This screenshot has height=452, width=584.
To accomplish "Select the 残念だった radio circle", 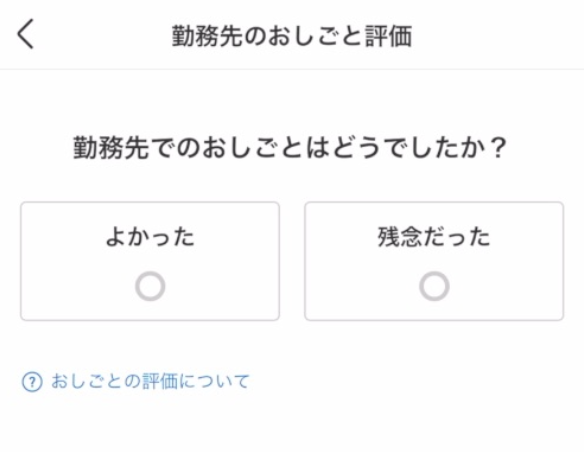I will pos(434,286).
